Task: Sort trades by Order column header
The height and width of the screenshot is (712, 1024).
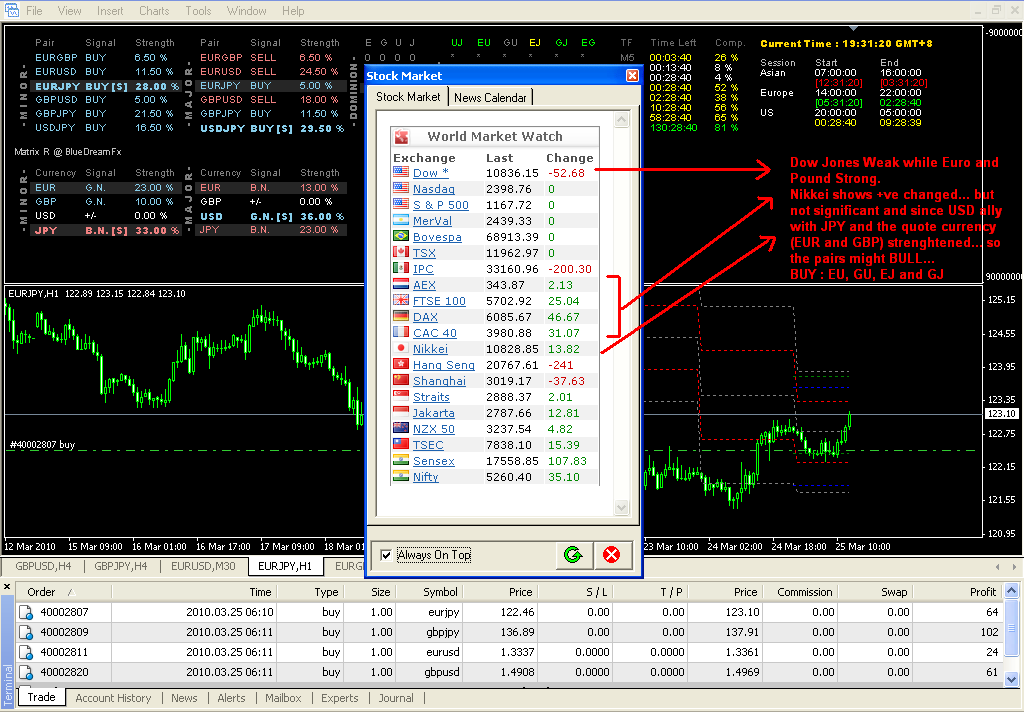Action: tap(63, 592)
